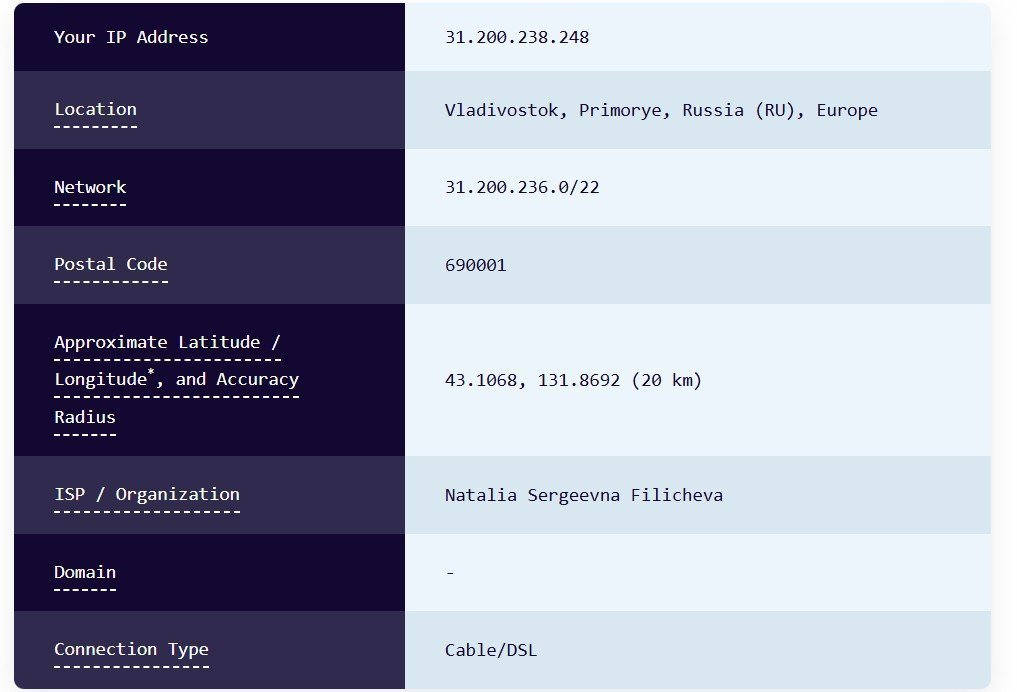Click the Cable/DSL connection value

(x=491, y=650)
